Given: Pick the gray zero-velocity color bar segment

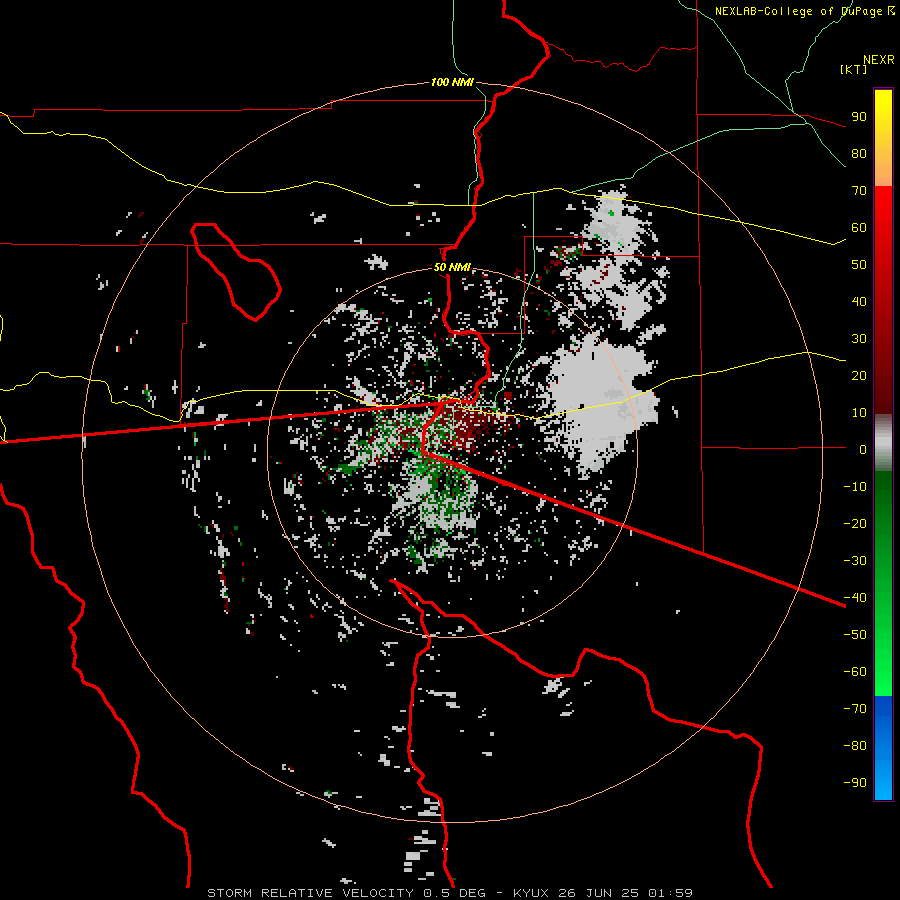Looking at the screenshot, I should point(883,443).
